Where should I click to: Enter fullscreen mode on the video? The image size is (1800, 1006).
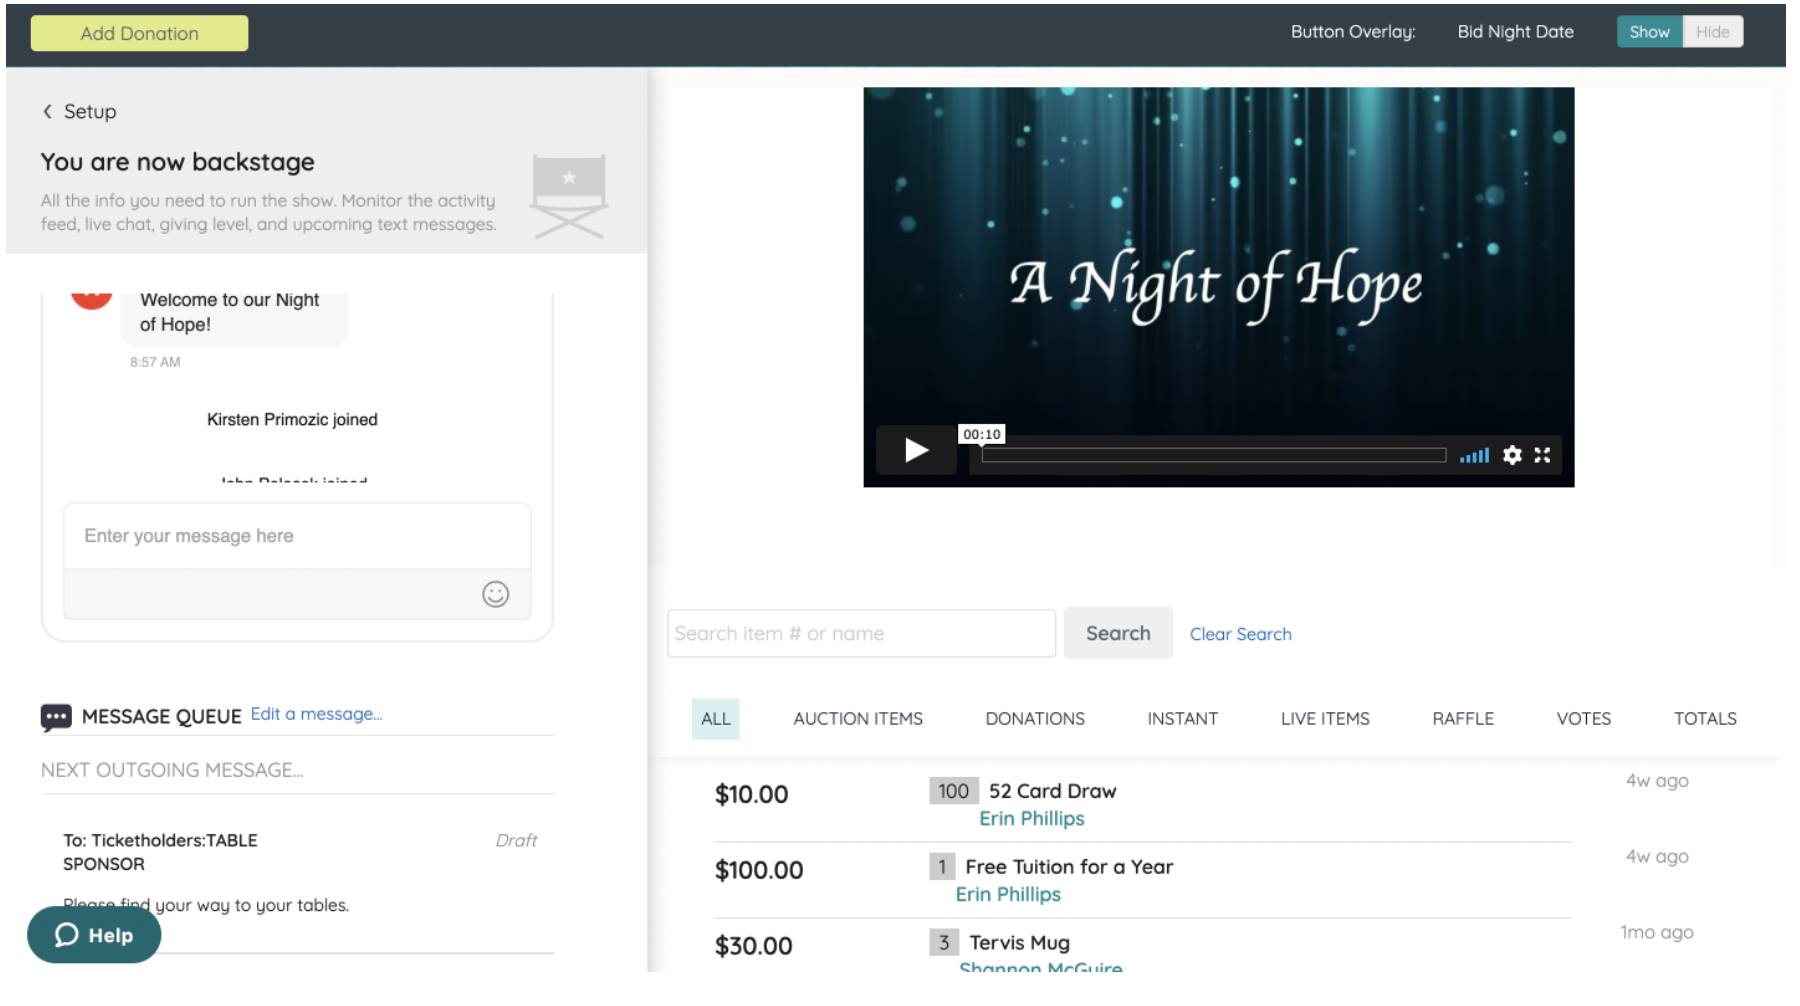(1542, 455)
